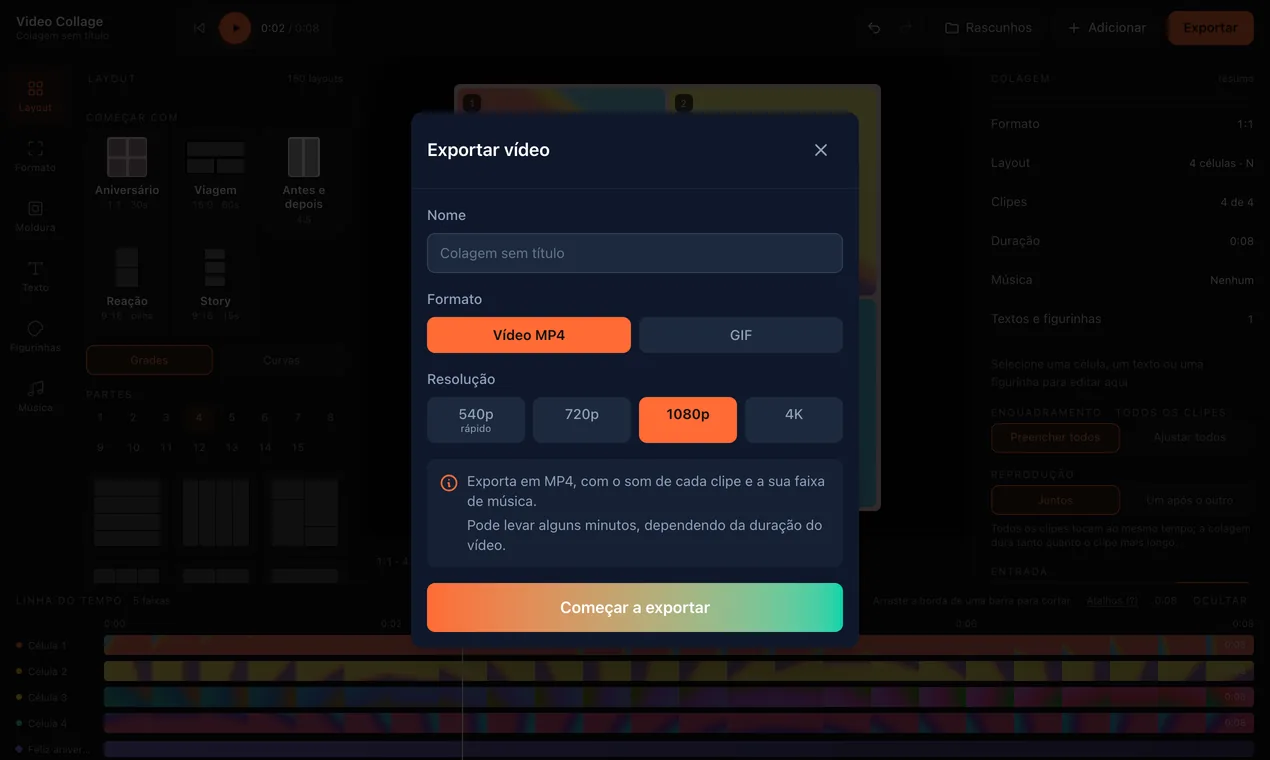Click Preencher todos button
This screenshot has width=1270, height=760.
(1055, 437)
